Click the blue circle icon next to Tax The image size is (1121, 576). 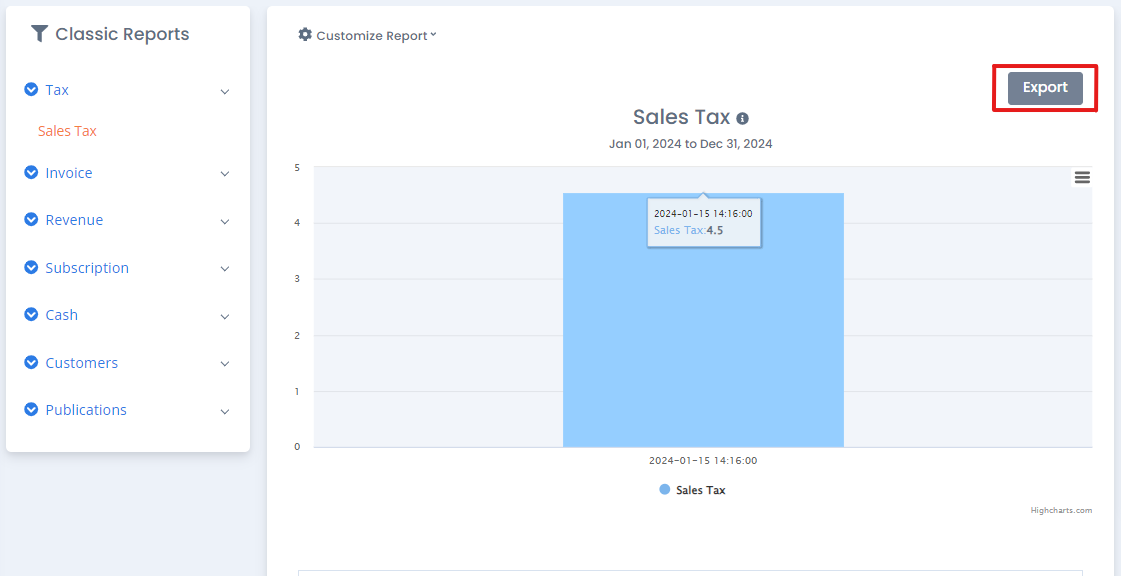point(31,89)
